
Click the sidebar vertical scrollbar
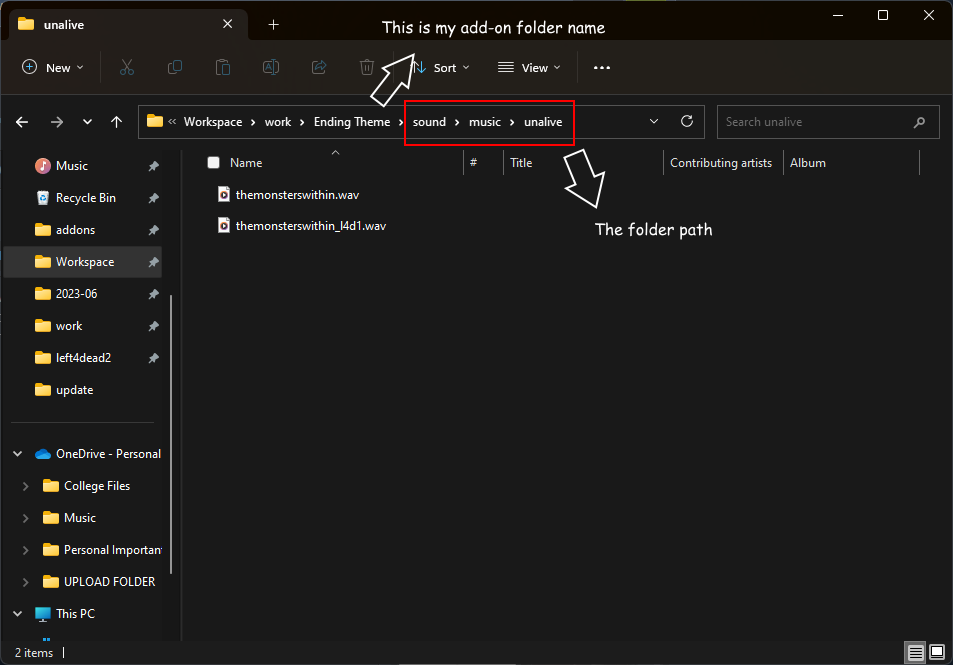pos(171,434)
